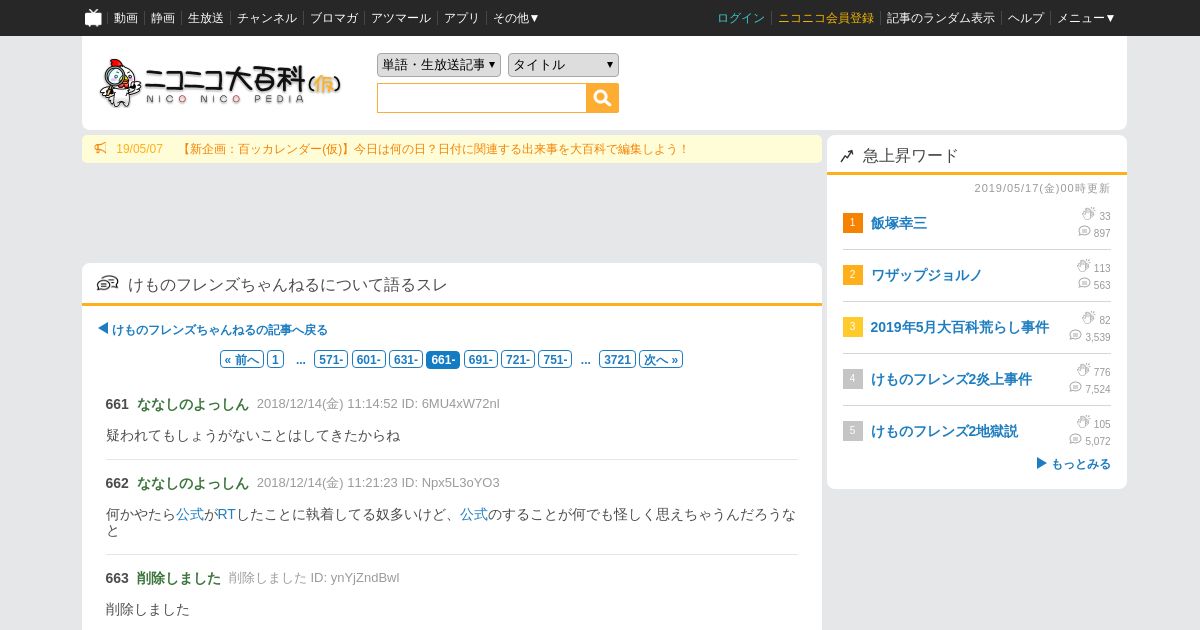1200x630 pixels.
Task: Open first 公式 link in post 662
Action: pyautogui.click(x=190, y=514)
